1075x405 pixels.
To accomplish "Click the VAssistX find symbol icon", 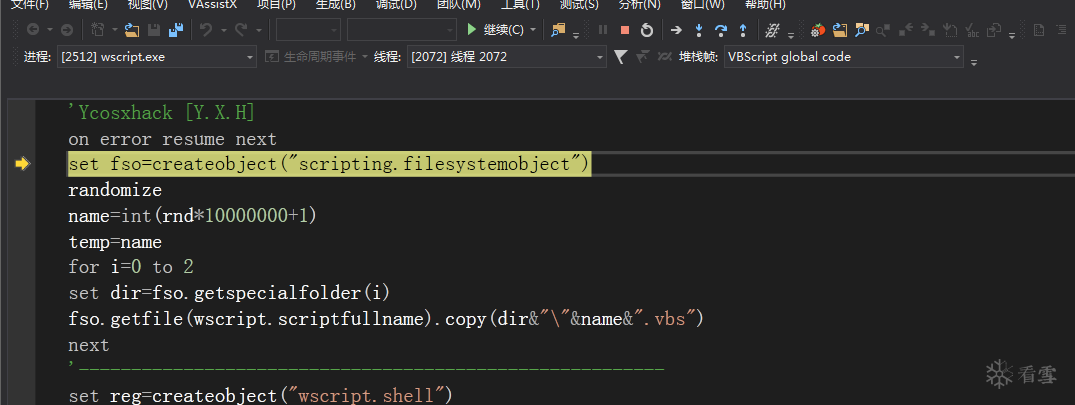I will (862, 29).
